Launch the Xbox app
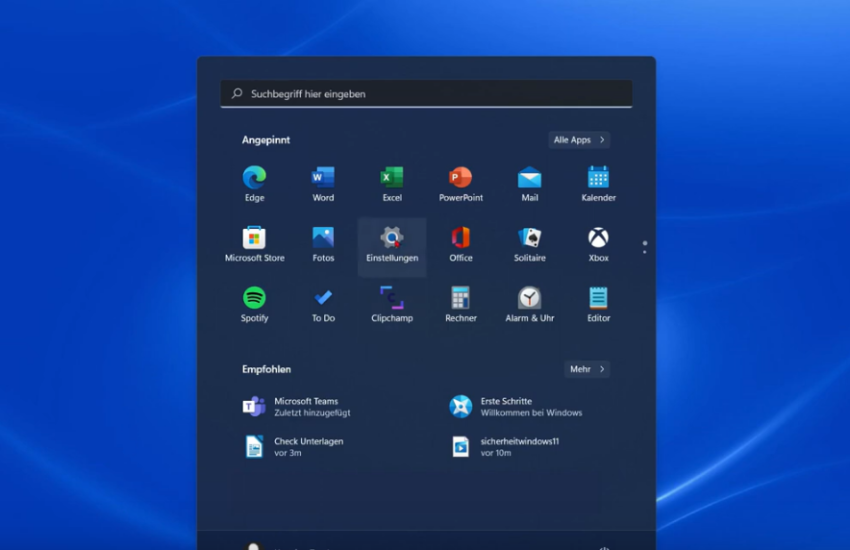The height and width of the screenshot is (550, 850). coord(598,244)
